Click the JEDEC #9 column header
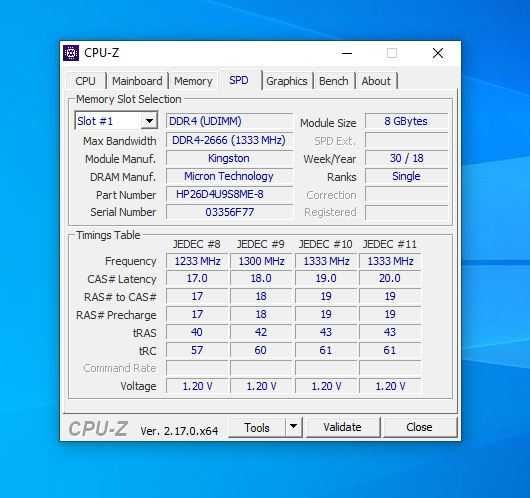The height and width of the screenshot is (498, 530). tap(261, 244)
